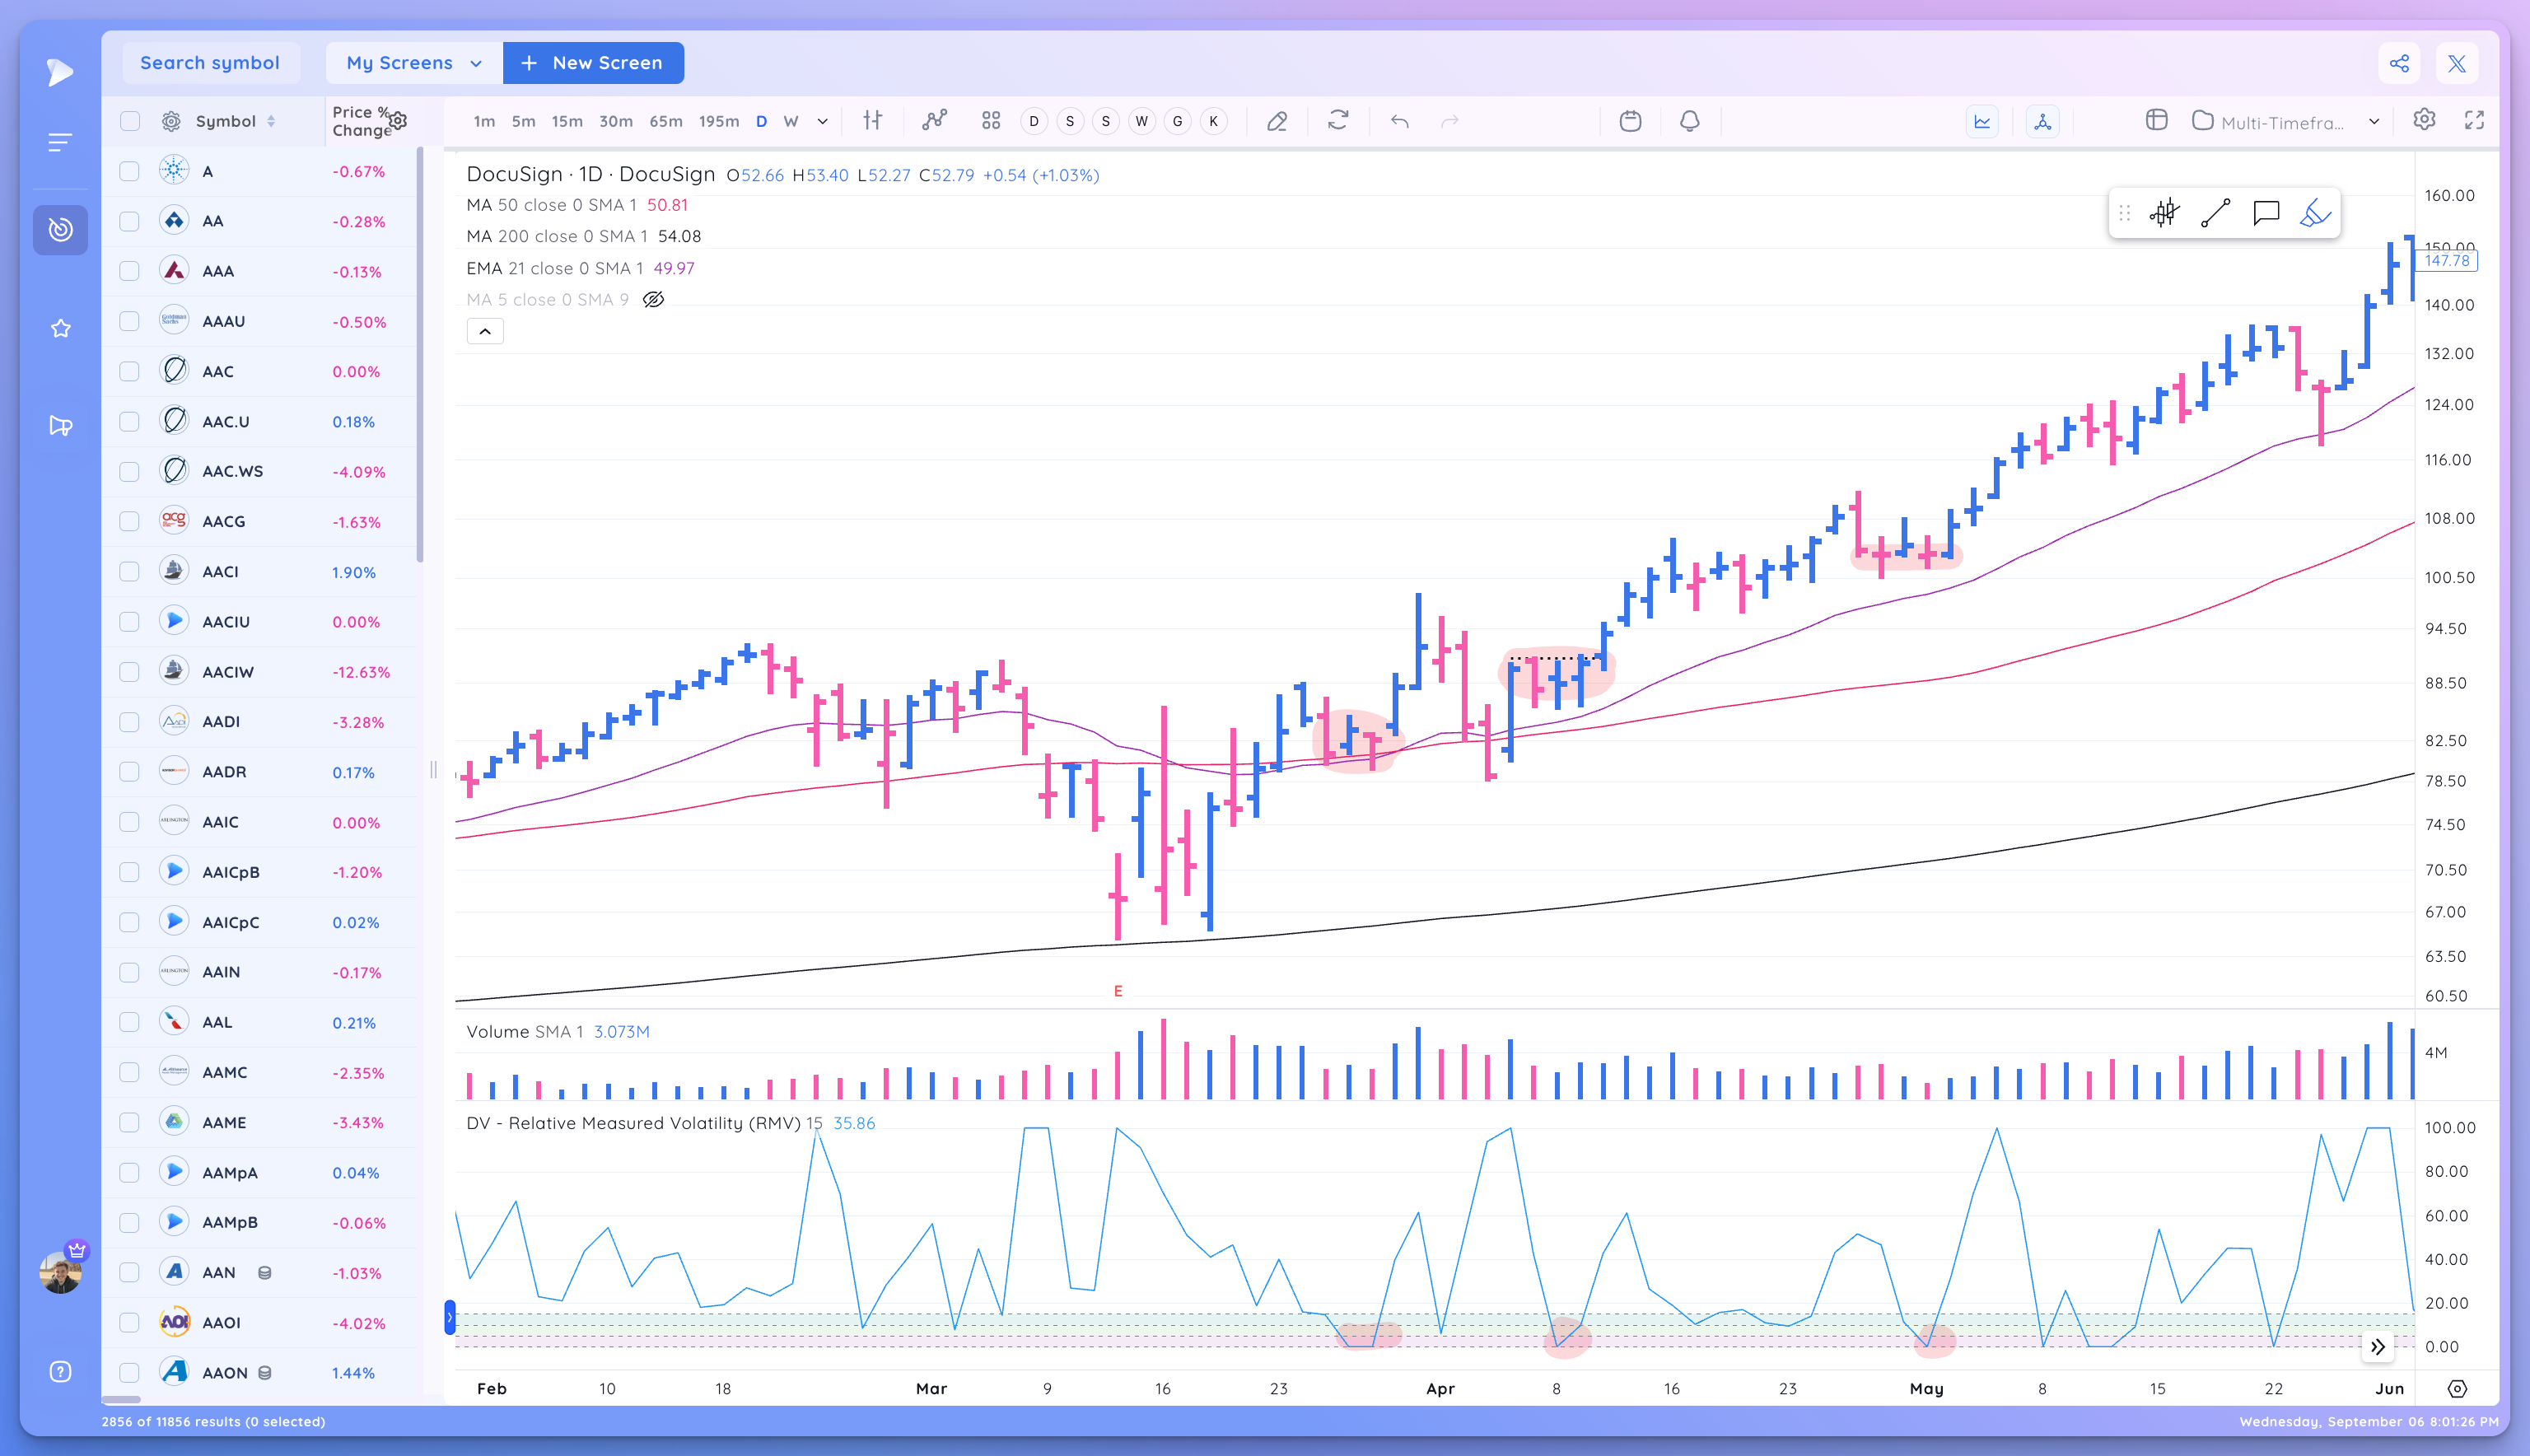Image resolution: width=2530 pixels, height=1456 pixels.
Task: Open the Multi-Timeframe layout dropdown
Action: 2285,121
